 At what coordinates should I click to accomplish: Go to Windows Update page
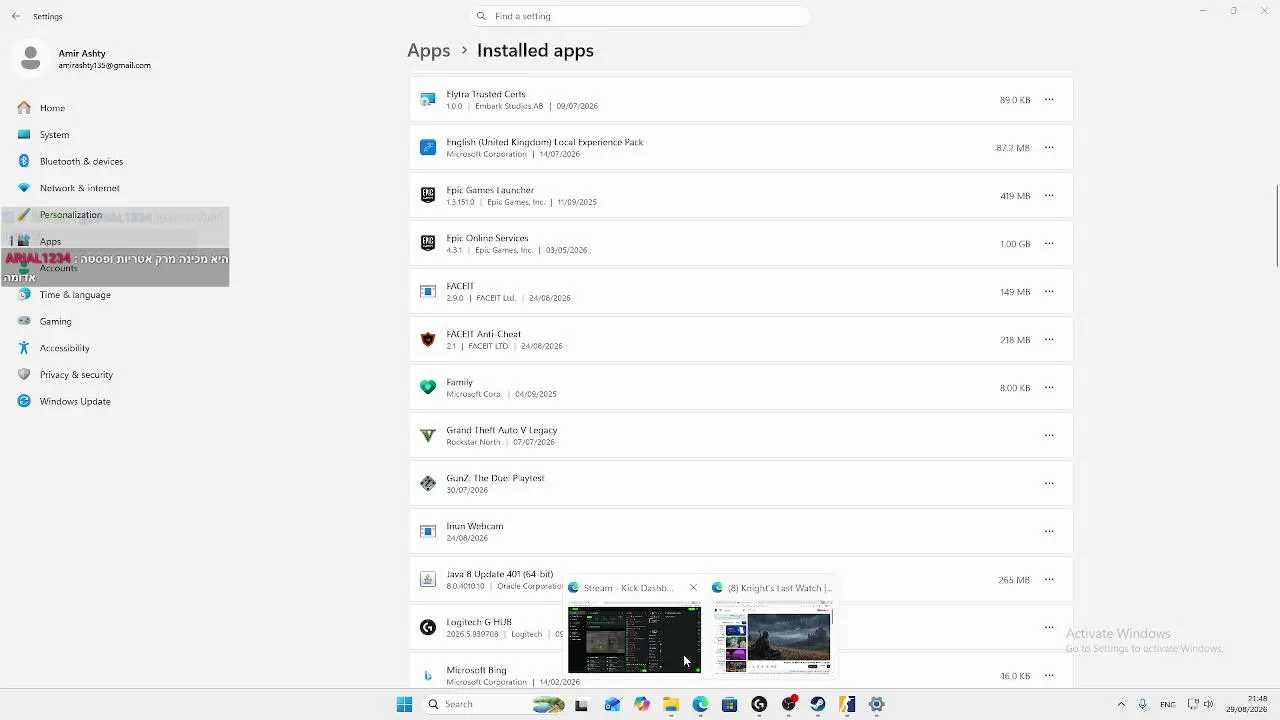coord(75,401)
